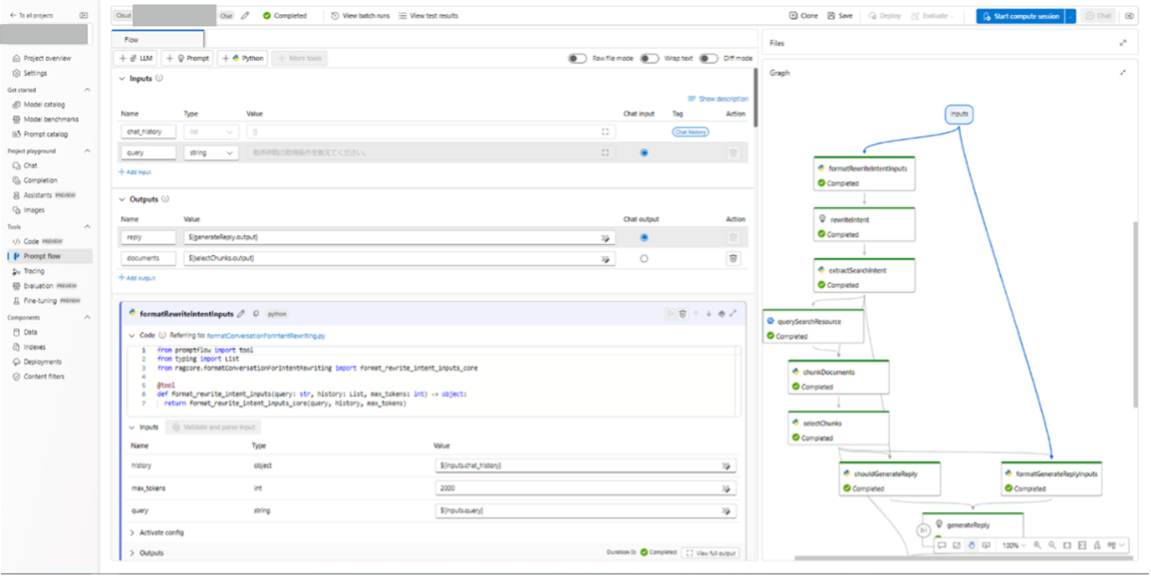
Task: View batch runs
Action: click(360, 15)
